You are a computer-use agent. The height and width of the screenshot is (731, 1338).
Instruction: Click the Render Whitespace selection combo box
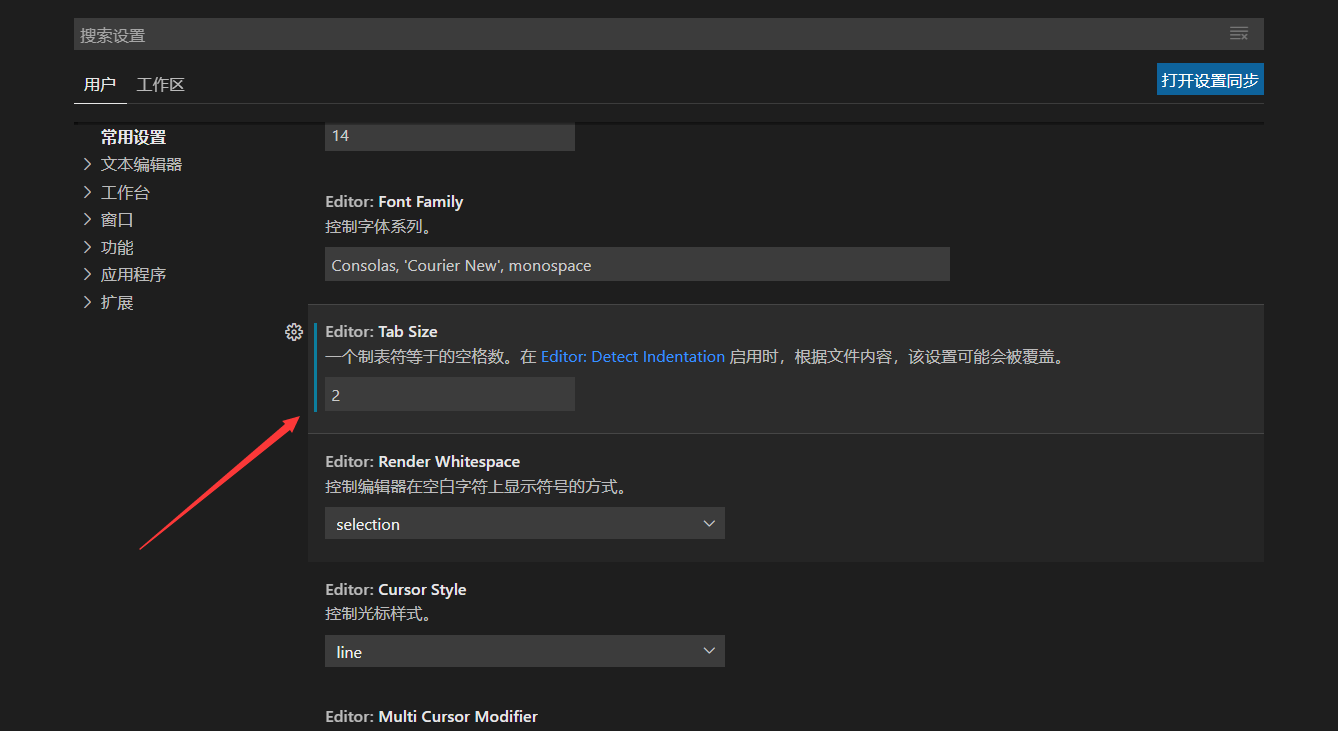pyautogui.click(x=525, y=523)
